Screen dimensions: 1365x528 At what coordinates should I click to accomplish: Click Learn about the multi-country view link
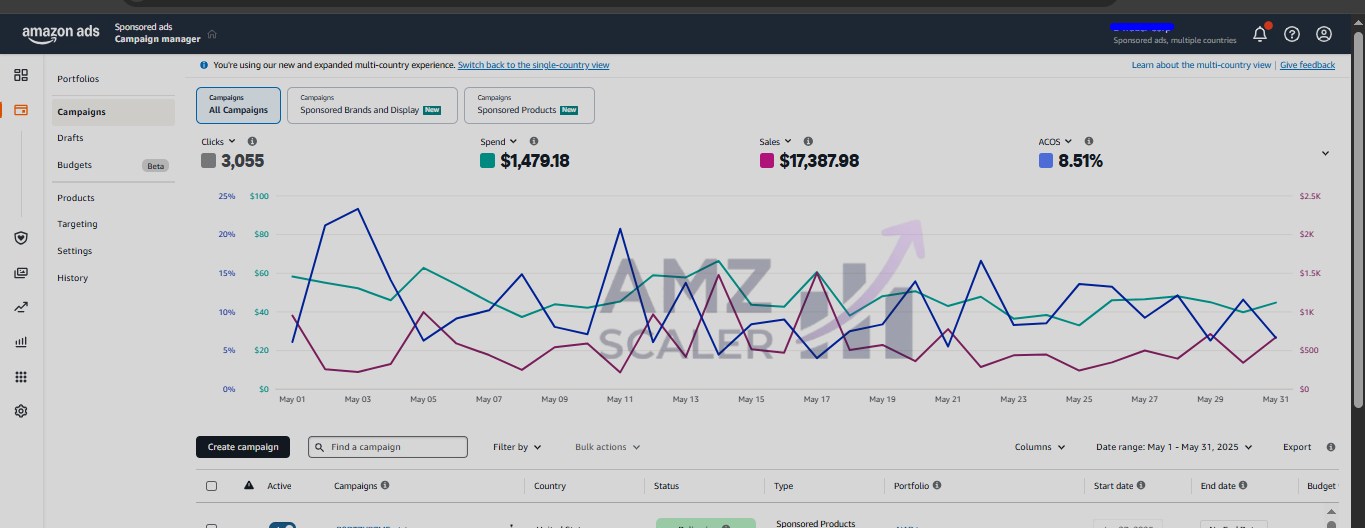tap(1201, 65)
